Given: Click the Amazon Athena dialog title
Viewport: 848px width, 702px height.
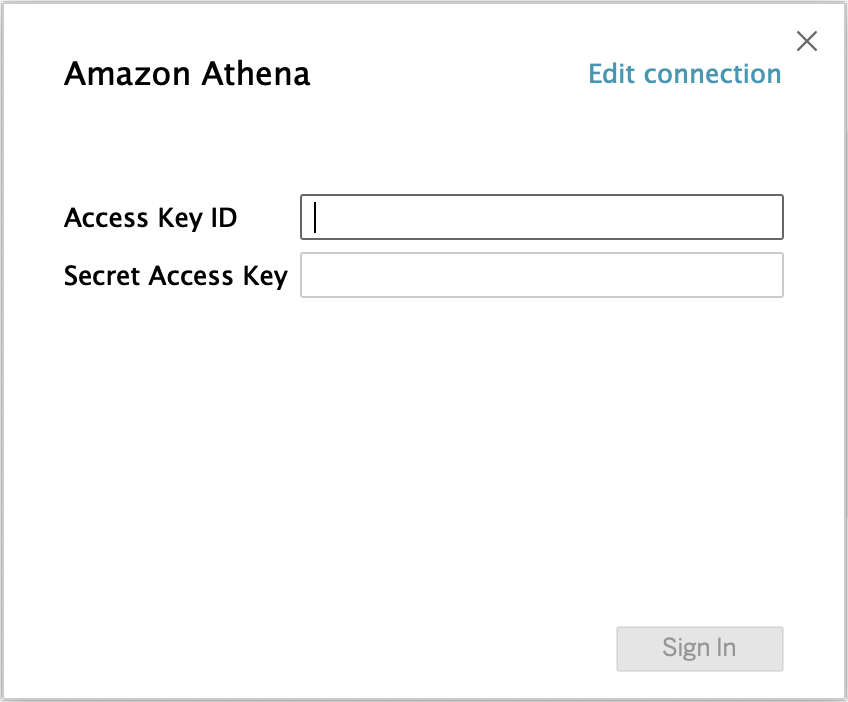Looking at the screenshot, I should (187, 74).
